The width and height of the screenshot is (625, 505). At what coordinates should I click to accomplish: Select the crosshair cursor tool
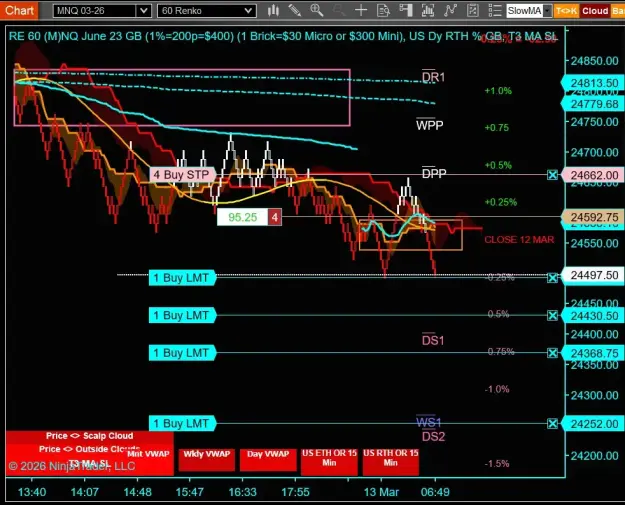click(361, 11)
